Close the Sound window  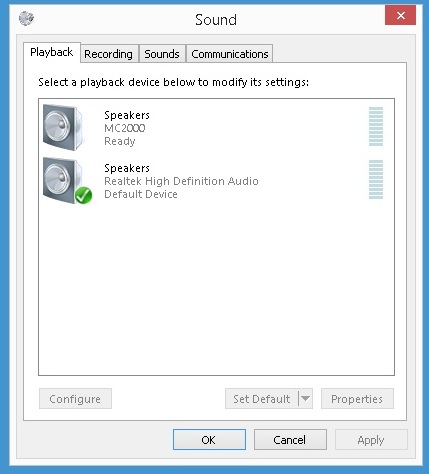(400, 15)
